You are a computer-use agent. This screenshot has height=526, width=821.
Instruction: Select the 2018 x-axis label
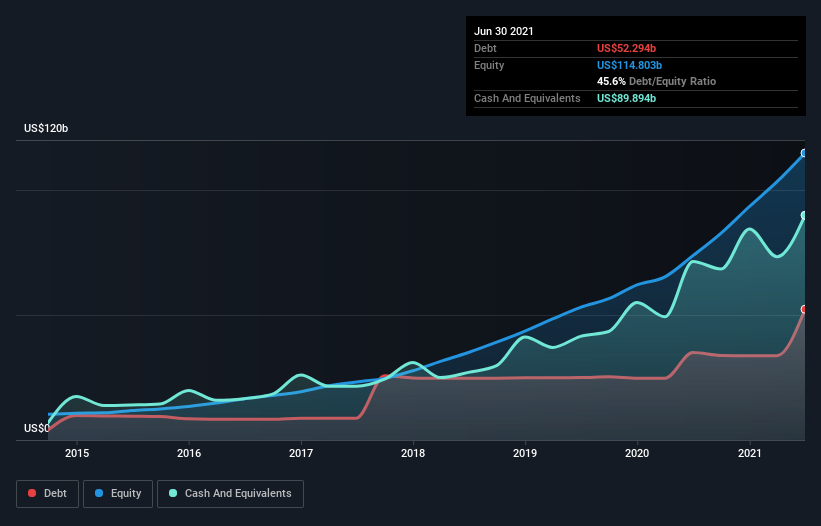413,453
